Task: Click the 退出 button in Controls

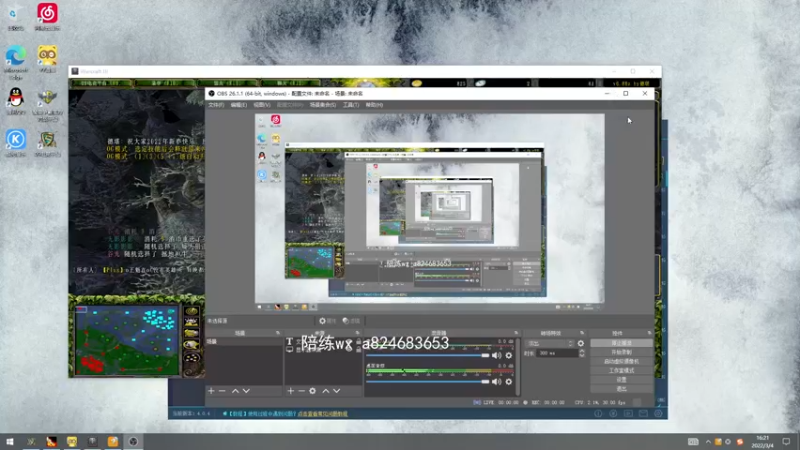Action: pos(621,389)
